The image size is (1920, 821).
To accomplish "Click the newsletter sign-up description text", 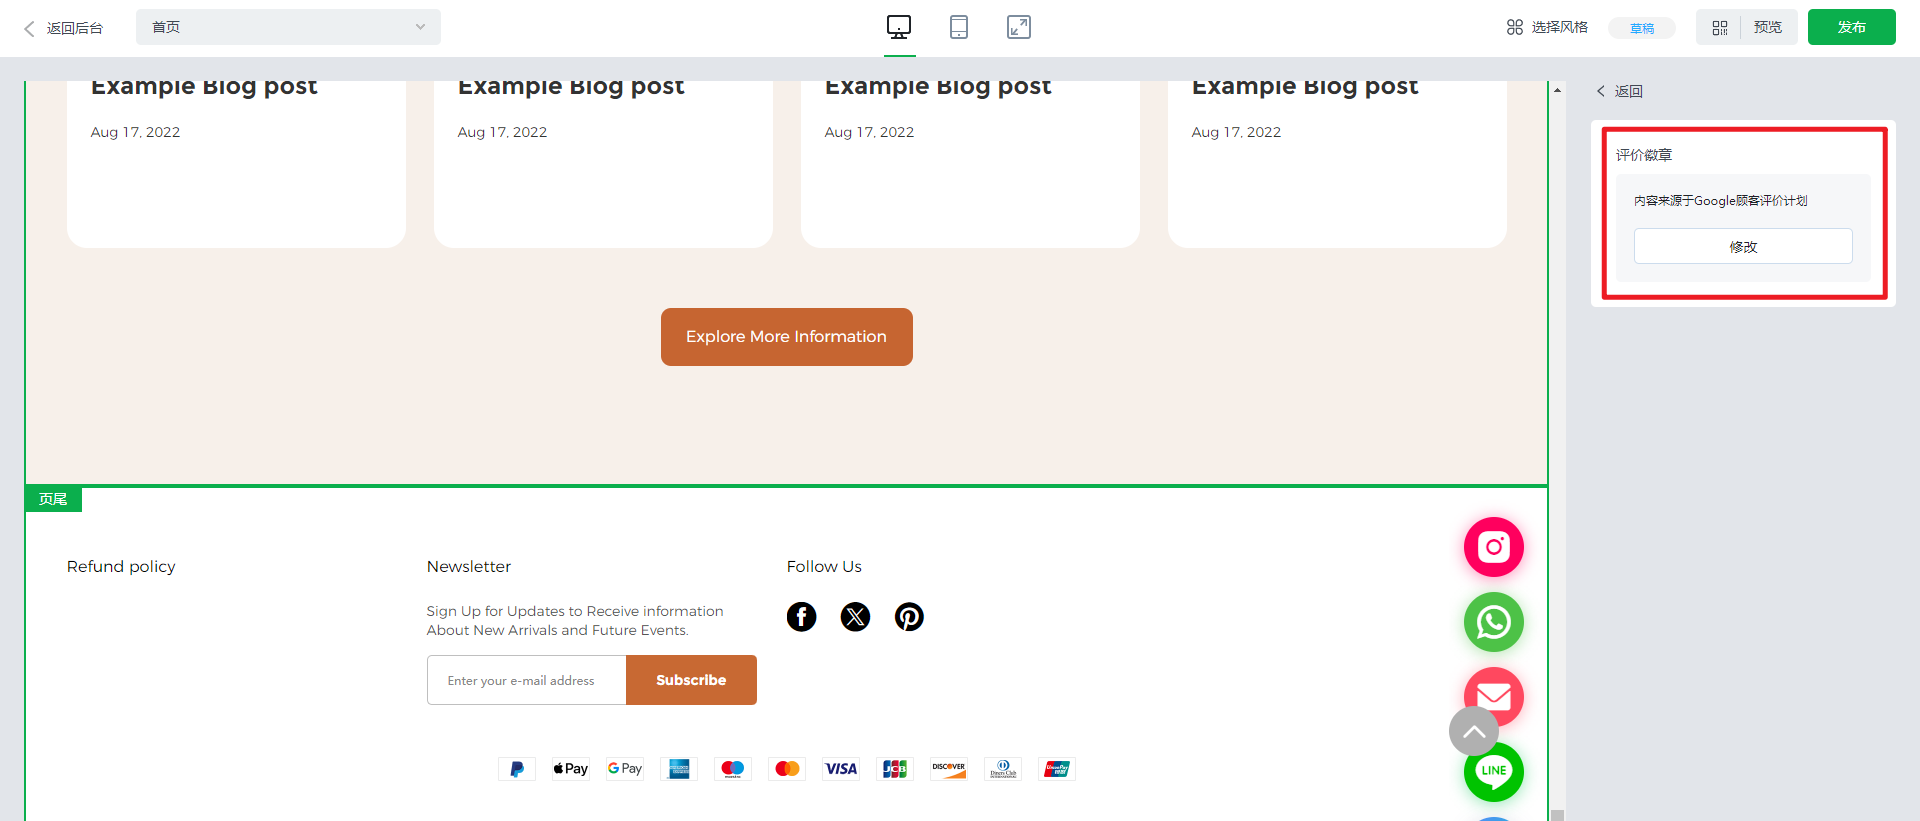I will coord(575,620).
